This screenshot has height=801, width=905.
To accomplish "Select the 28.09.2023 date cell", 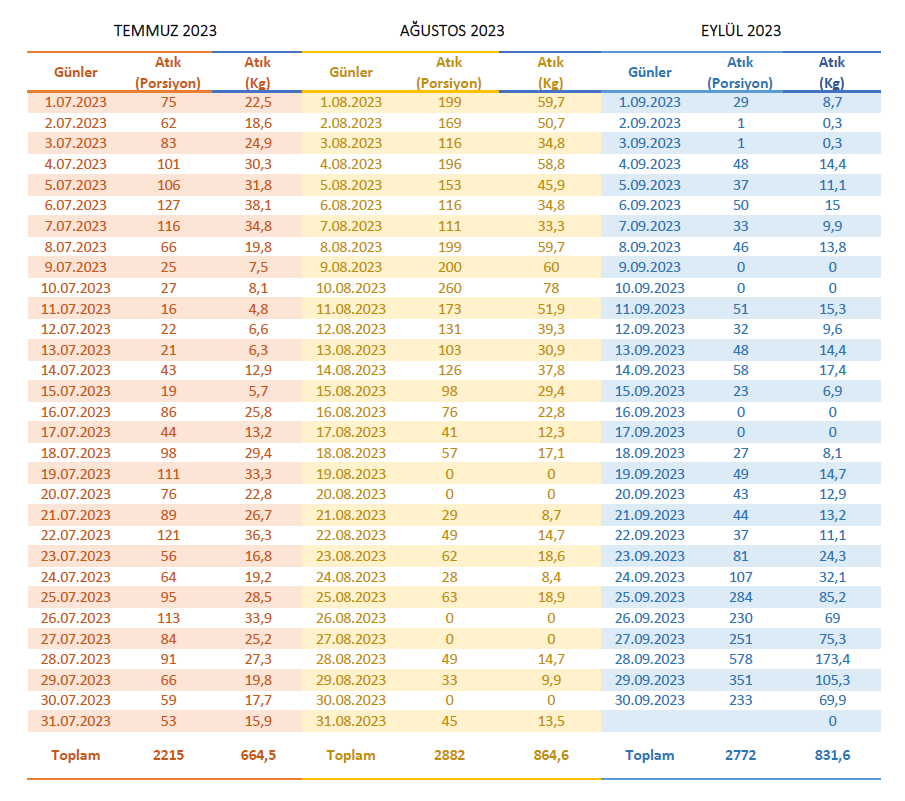I will [652, 659].
